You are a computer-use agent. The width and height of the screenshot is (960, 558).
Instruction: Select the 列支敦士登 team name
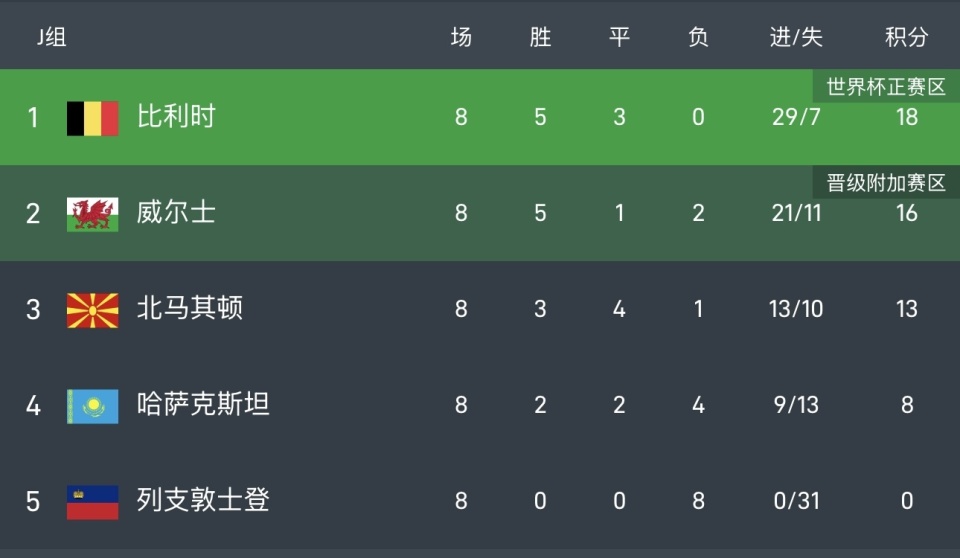[x=203, y=501]
